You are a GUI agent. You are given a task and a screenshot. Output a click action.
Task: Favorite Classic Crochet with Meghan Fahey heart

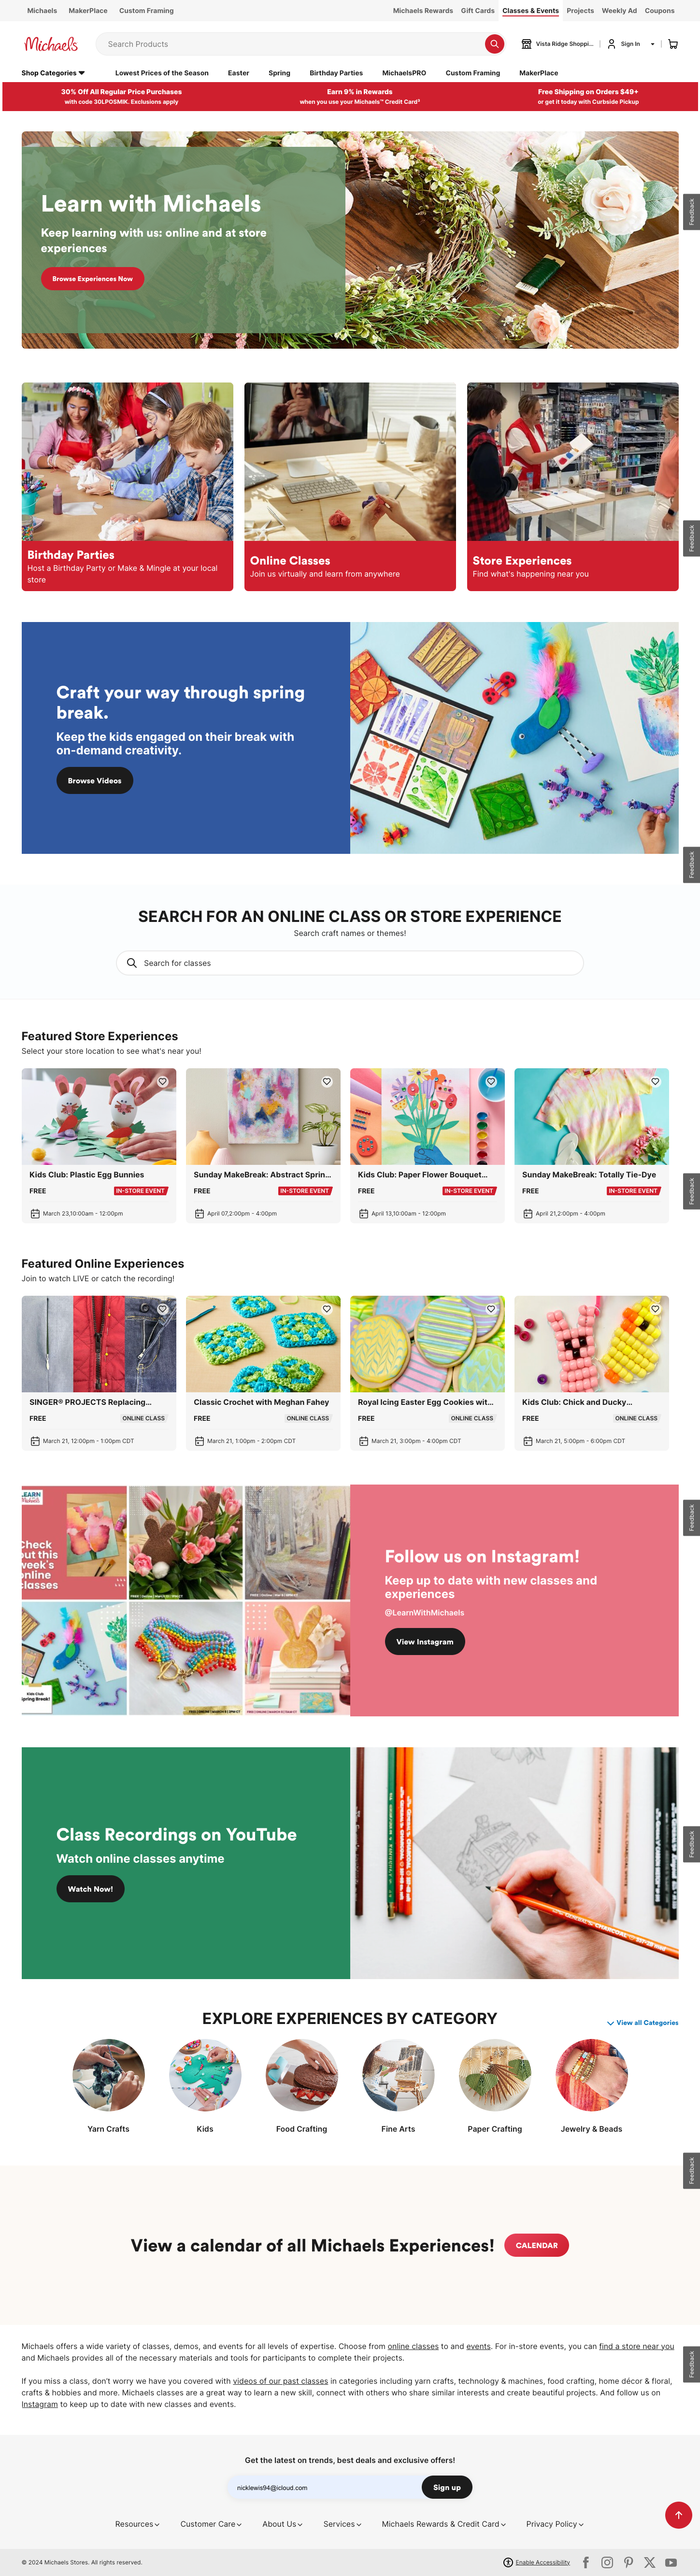point(326,1308)
